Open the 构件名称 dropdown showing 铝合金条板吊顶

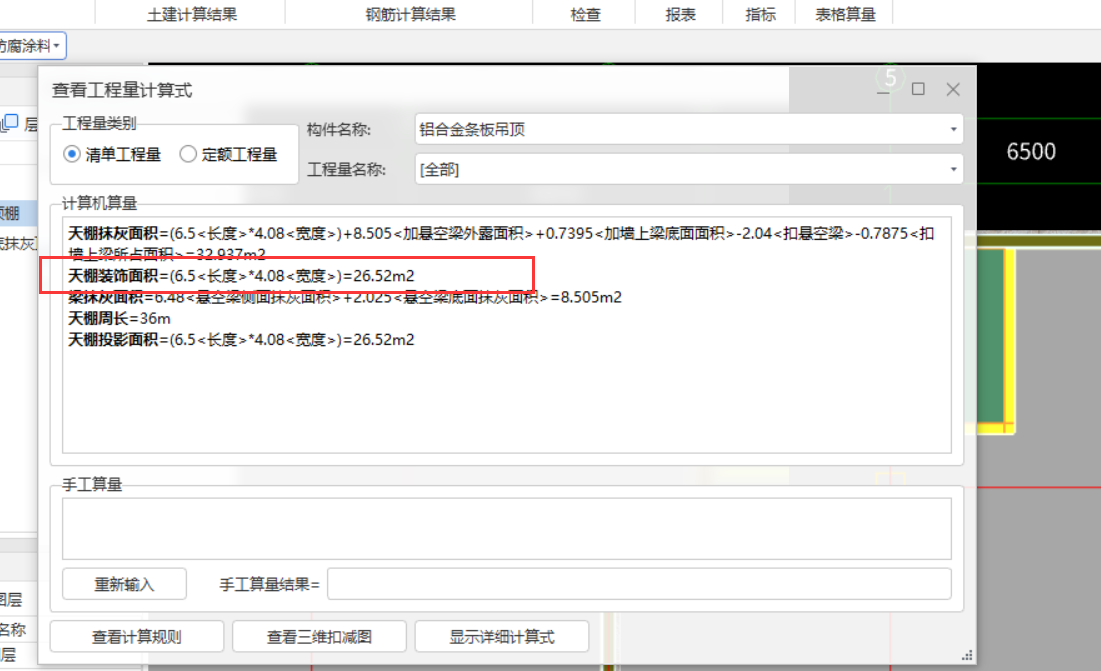(688, 129)
